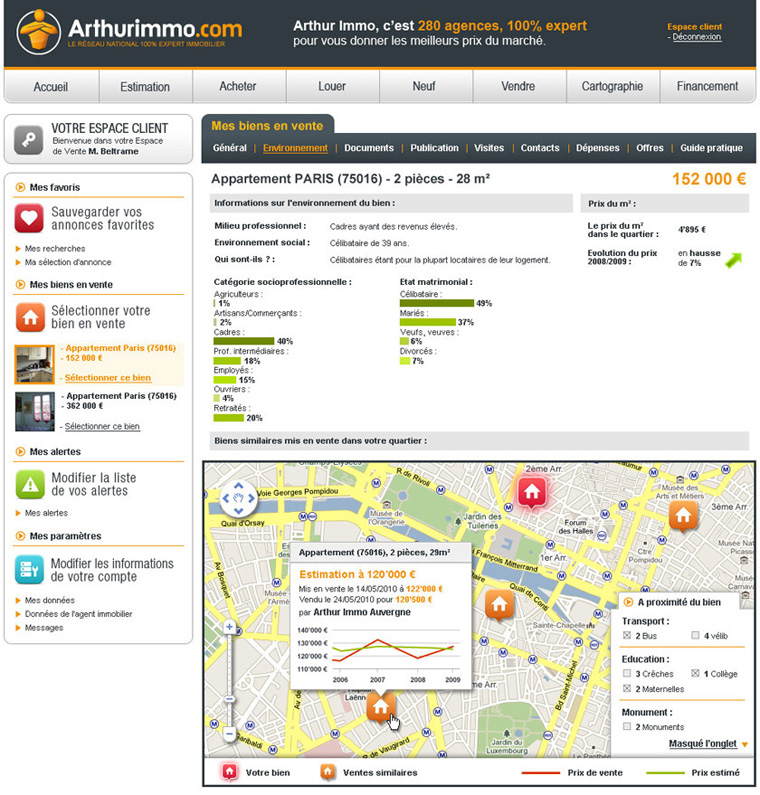The height and width of the screenshot is (795, 760).
Task: Open the Financement menu item
Action: click(708, 87)
